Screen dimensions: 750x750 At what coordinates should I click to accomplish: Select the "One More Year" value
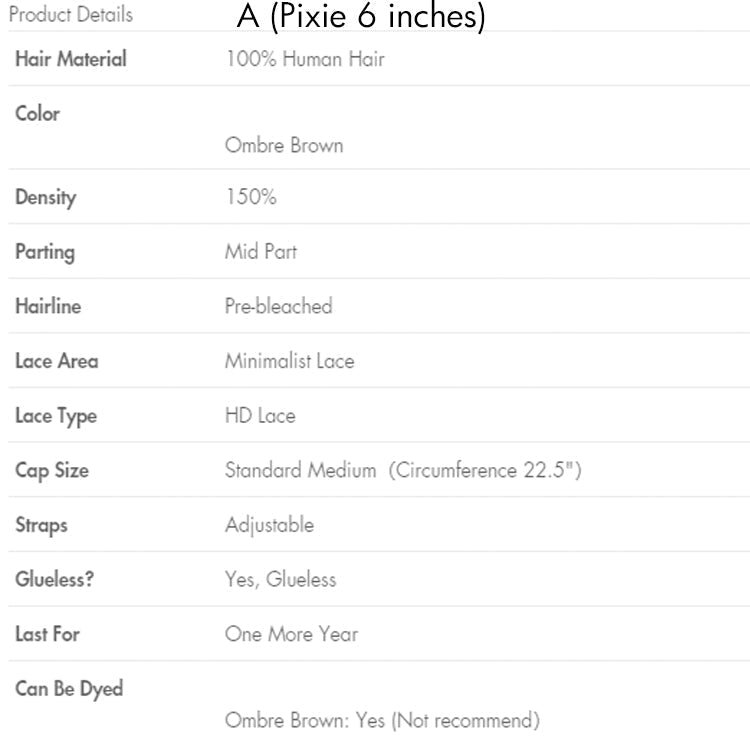(291, 634)
